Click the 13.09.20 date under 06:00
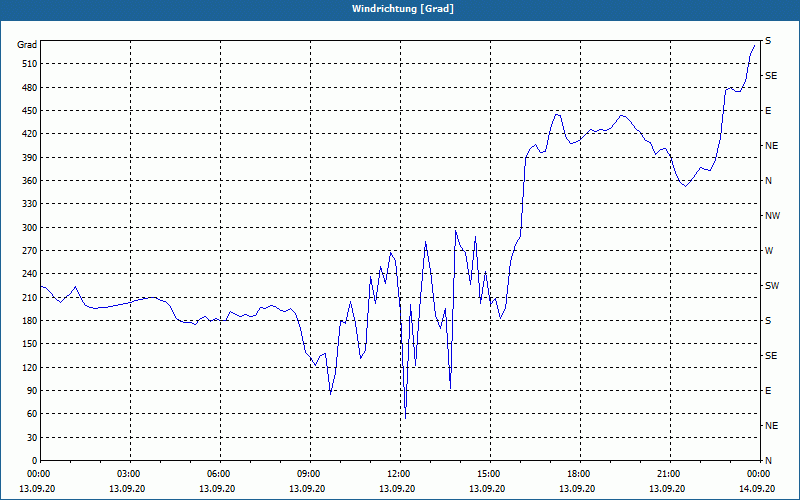 [x=217, y=488]
